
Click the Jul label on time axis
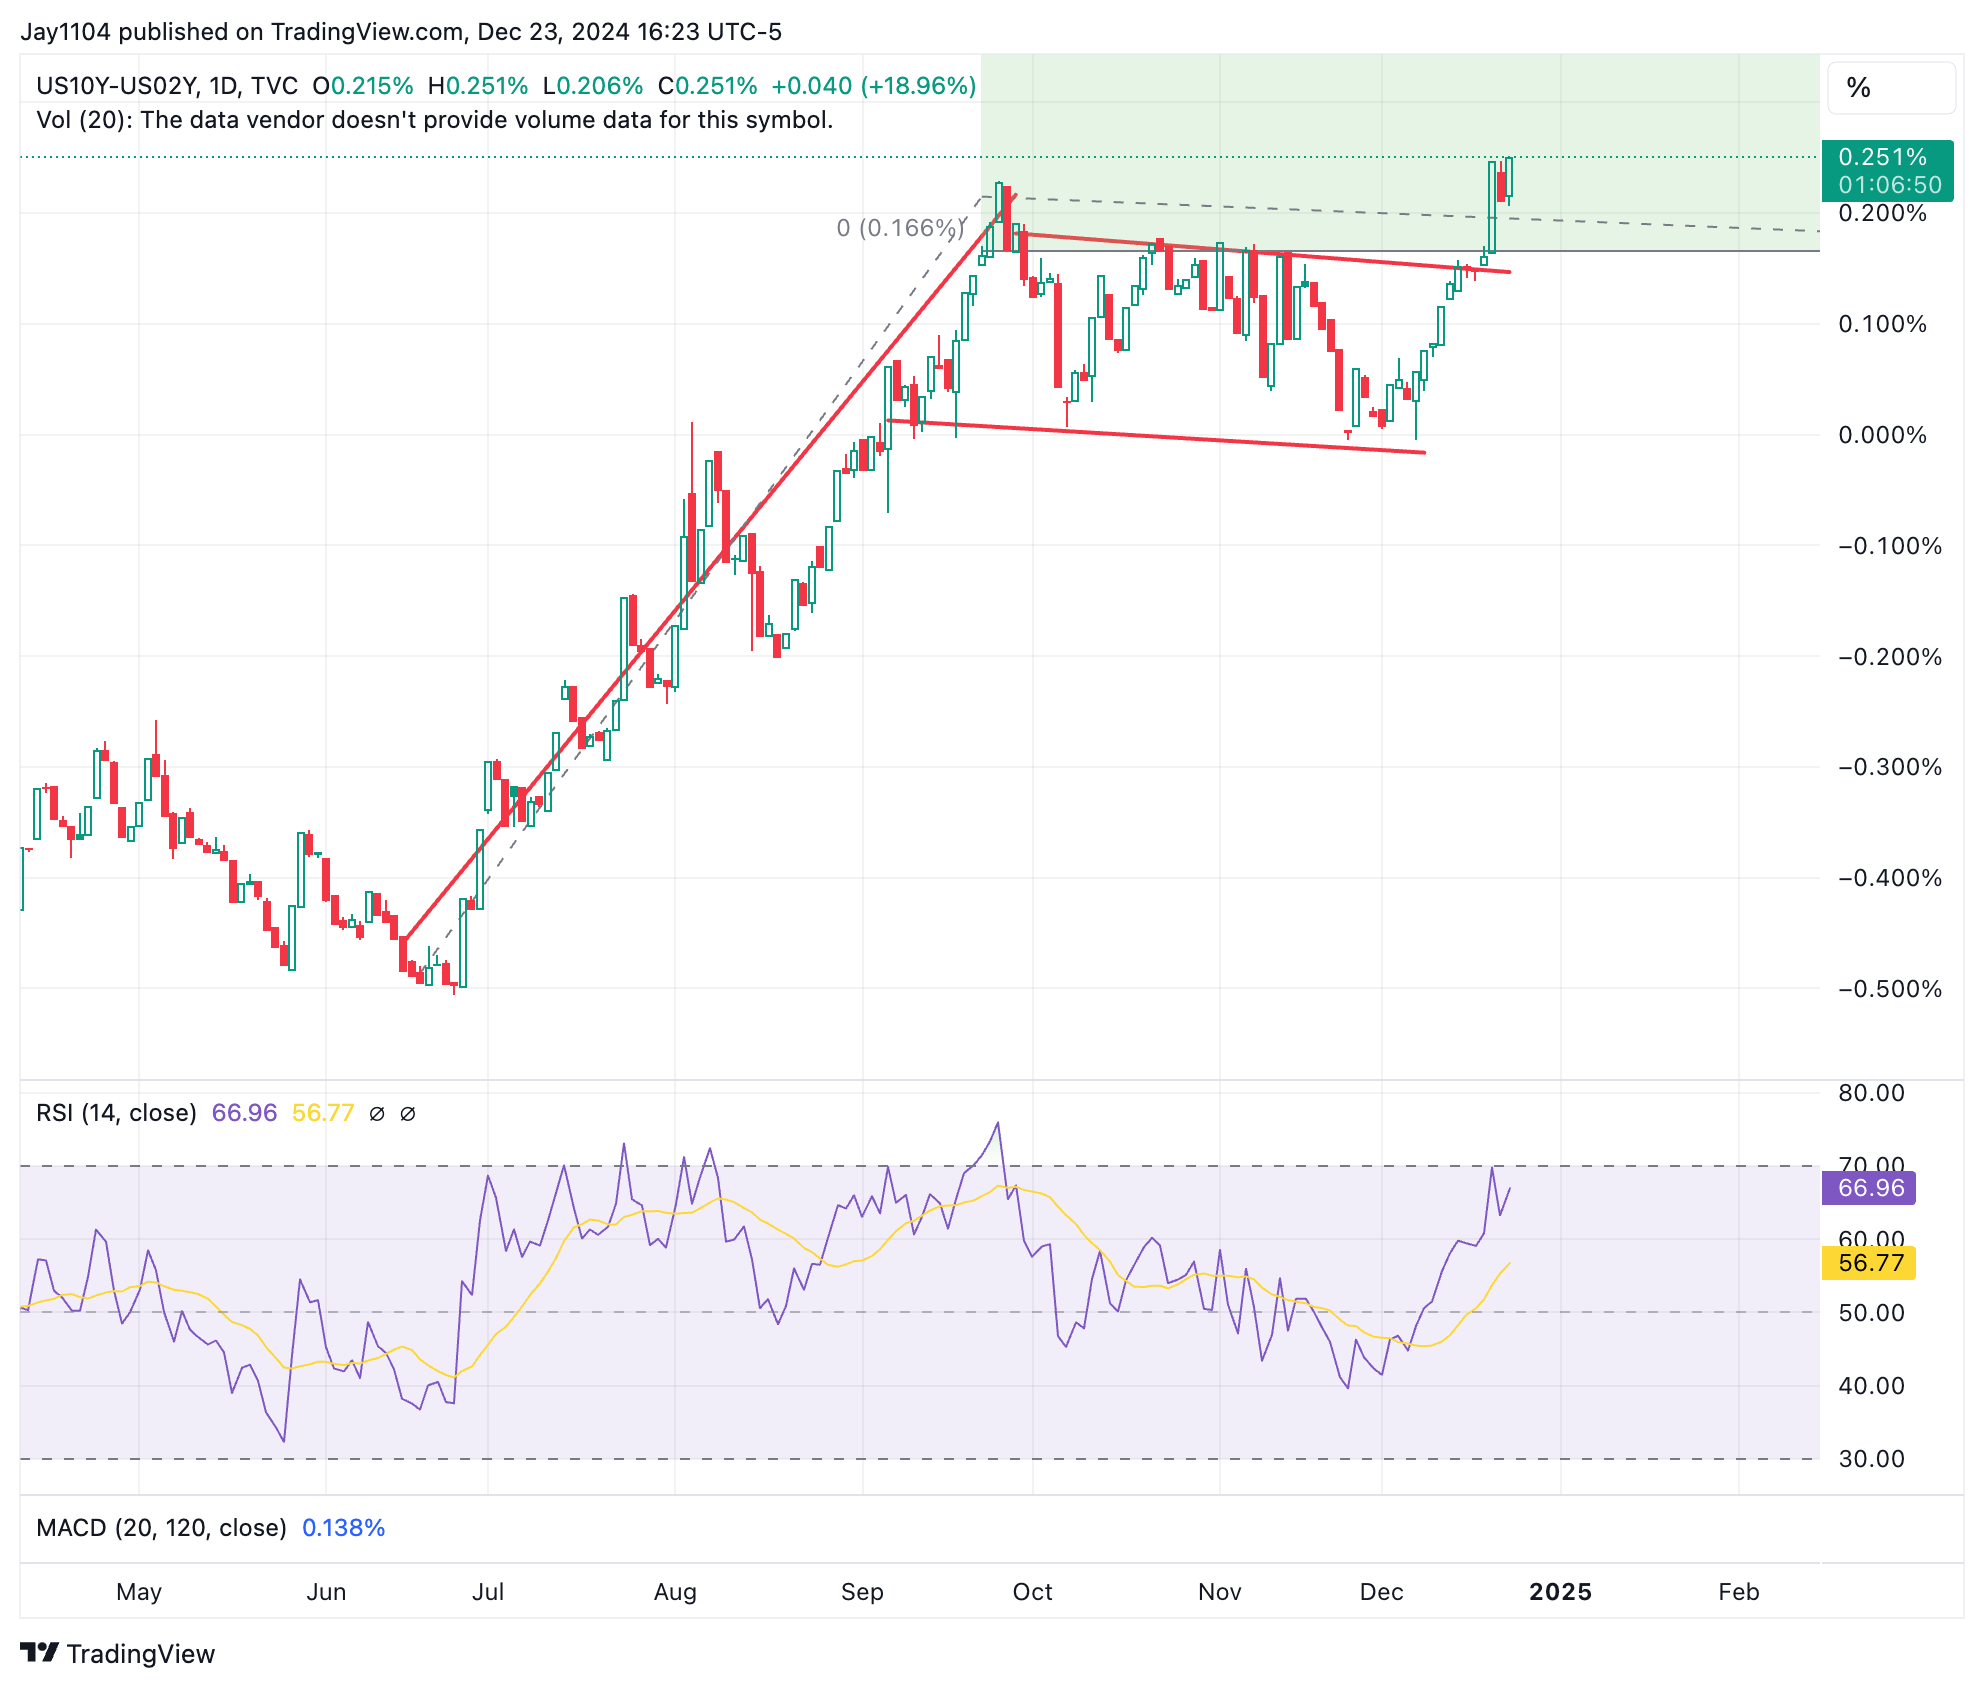[x=488, y=1592]
